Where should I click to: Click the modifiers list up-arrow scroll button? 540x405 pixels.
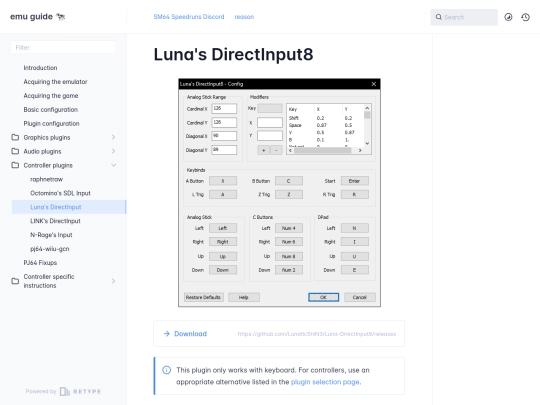click(x=367, y=108)
